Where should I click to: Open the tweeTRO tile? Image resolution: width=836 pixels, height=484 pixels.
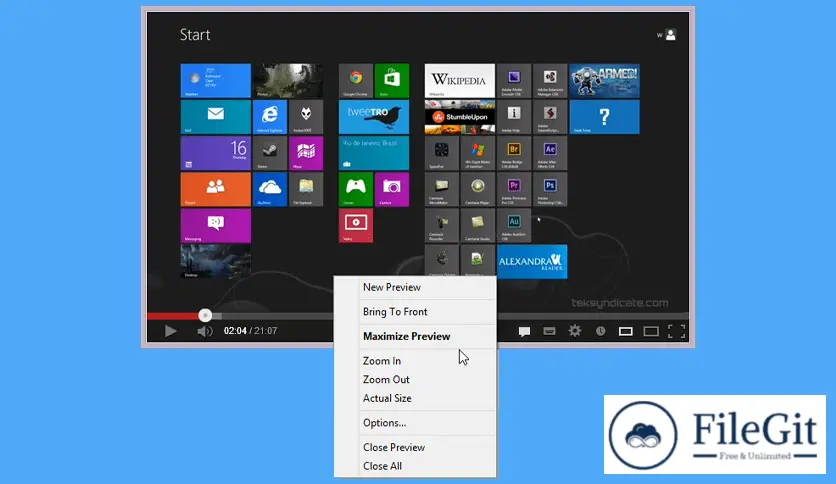click(x=374, y=117)
